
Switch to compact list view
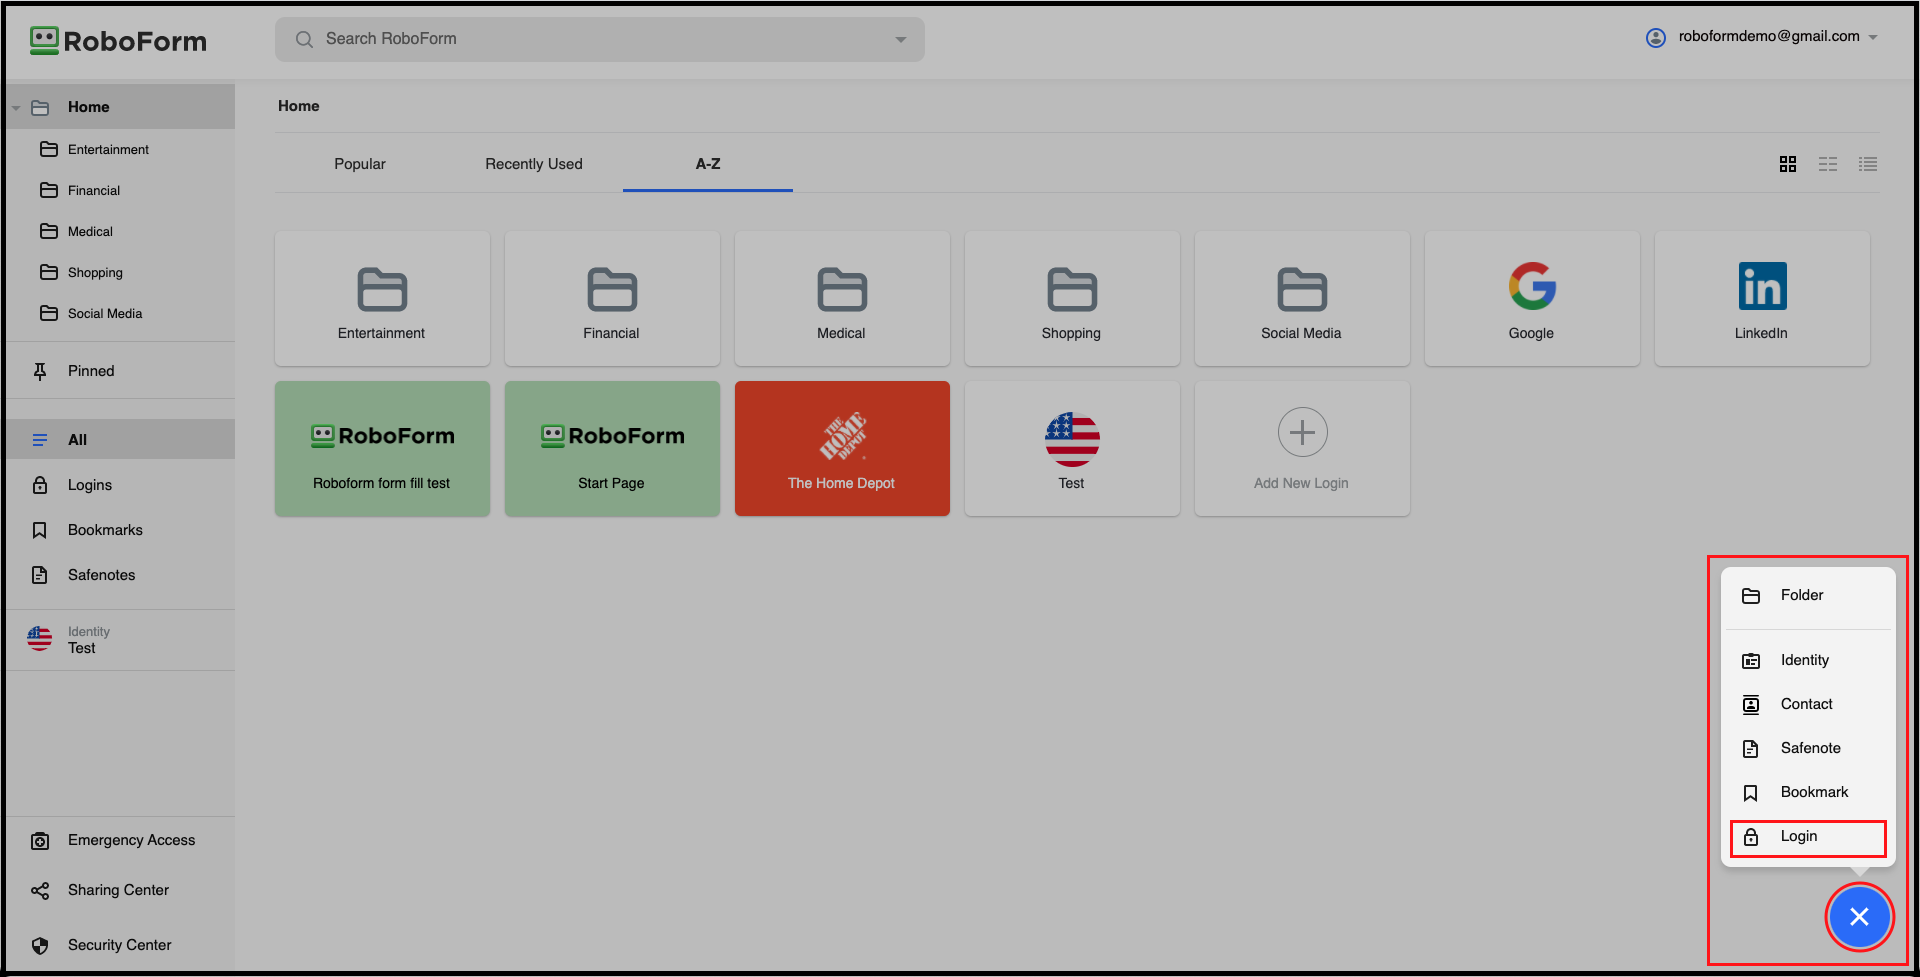1828,164
